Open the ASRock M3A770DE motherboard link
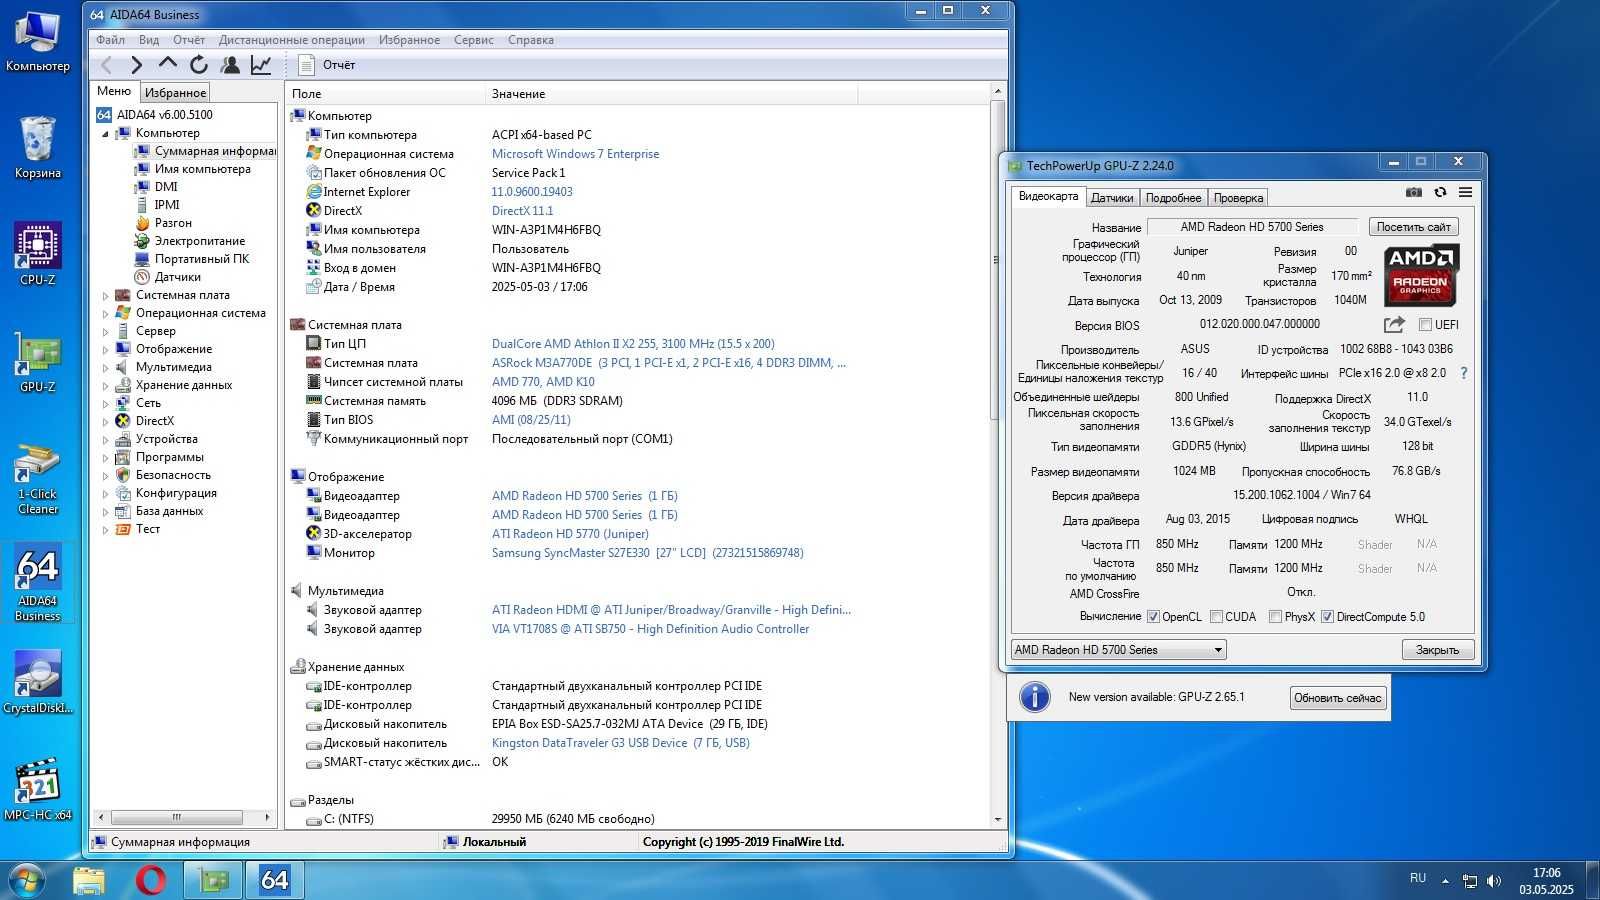1600x900 pixels. (668, 363)
